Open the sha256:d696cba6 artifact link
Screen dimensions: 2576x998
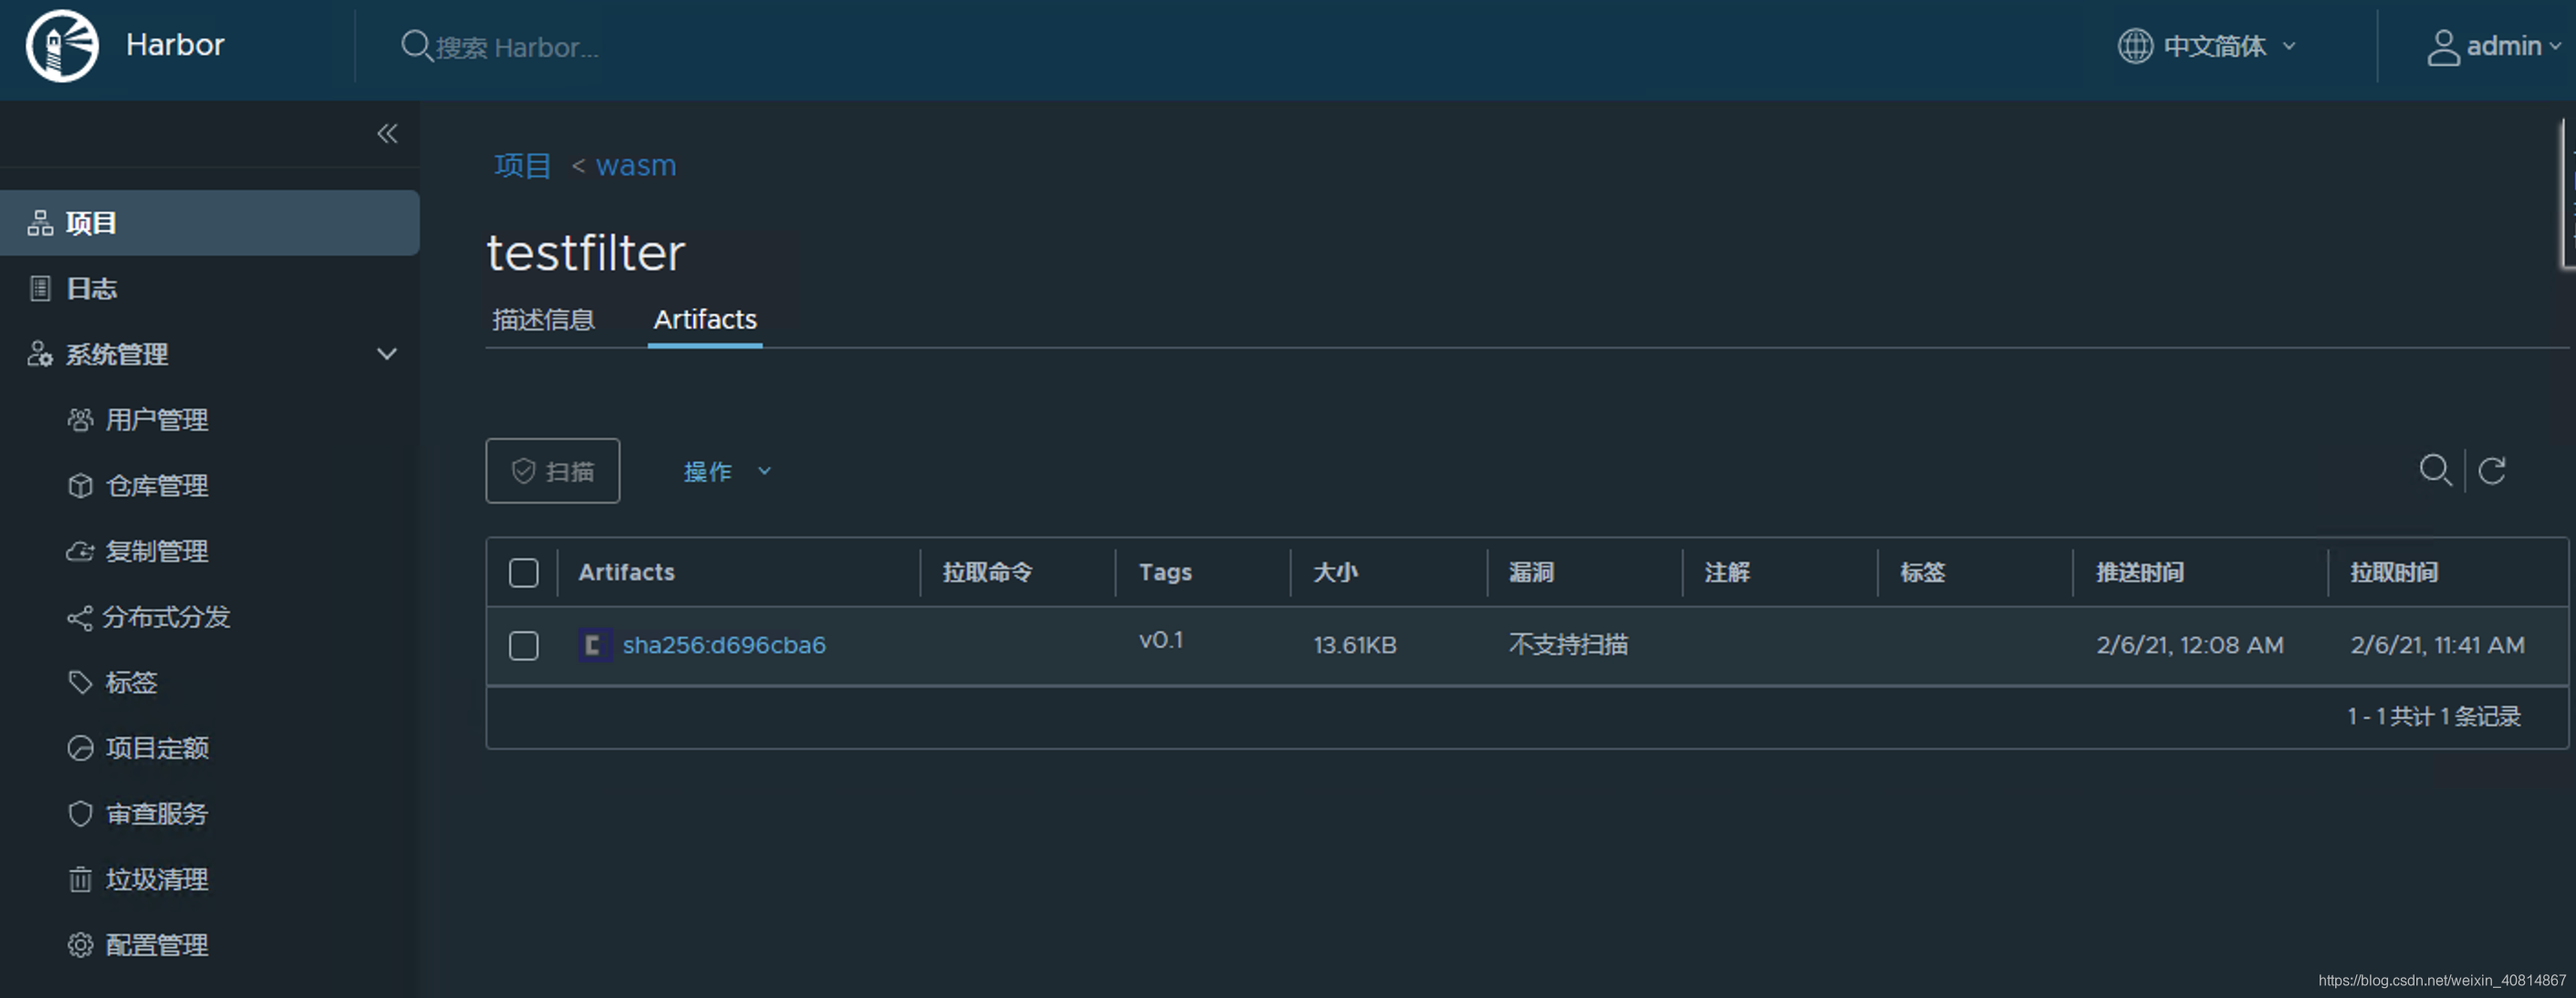coord(724,645)
